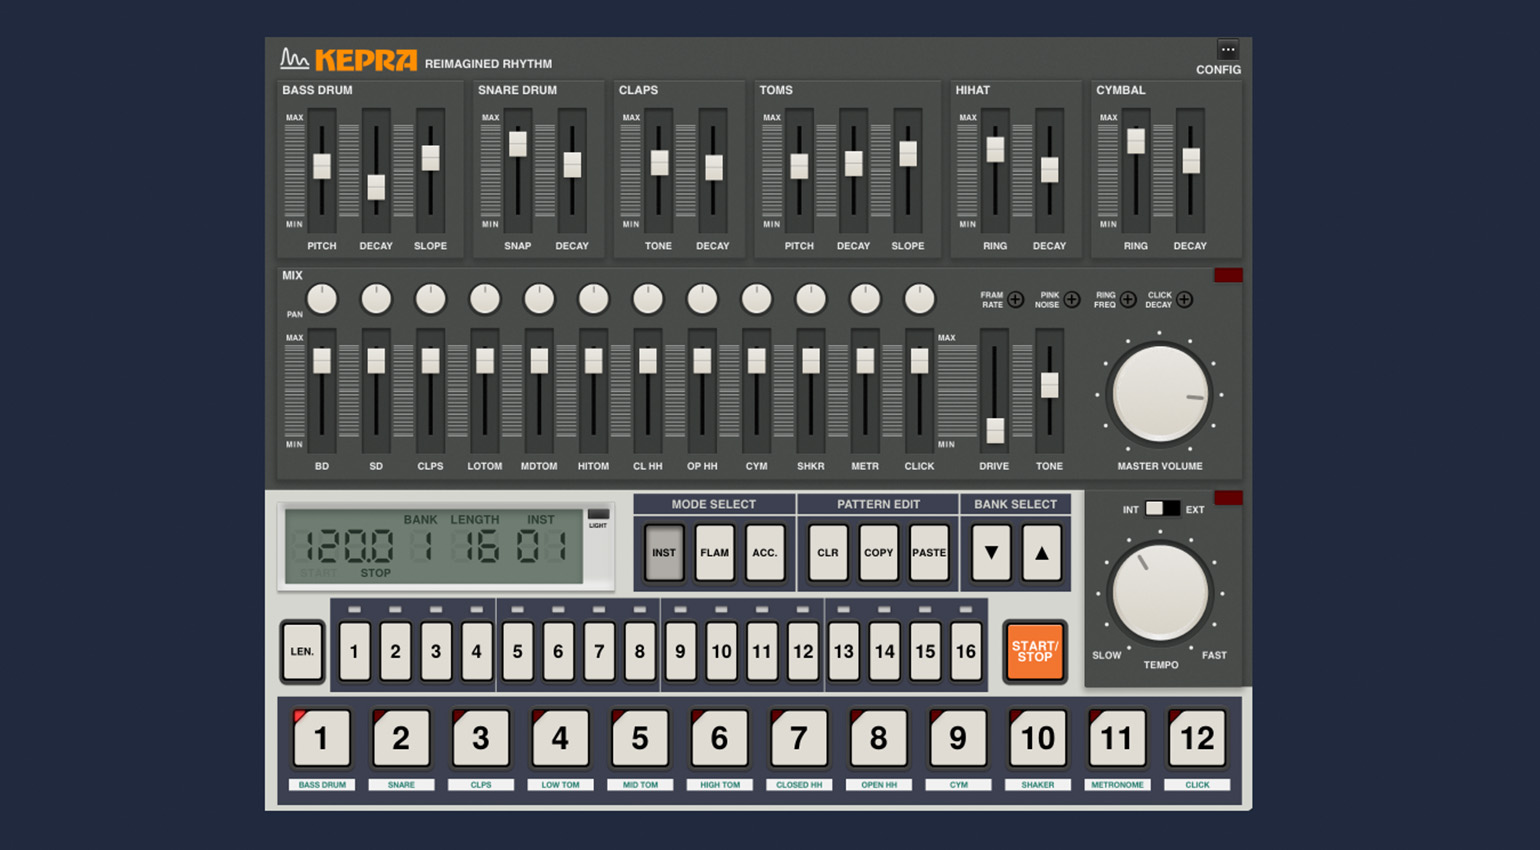
Task: Select previous bank with down arrow
Action: [991, 552]
